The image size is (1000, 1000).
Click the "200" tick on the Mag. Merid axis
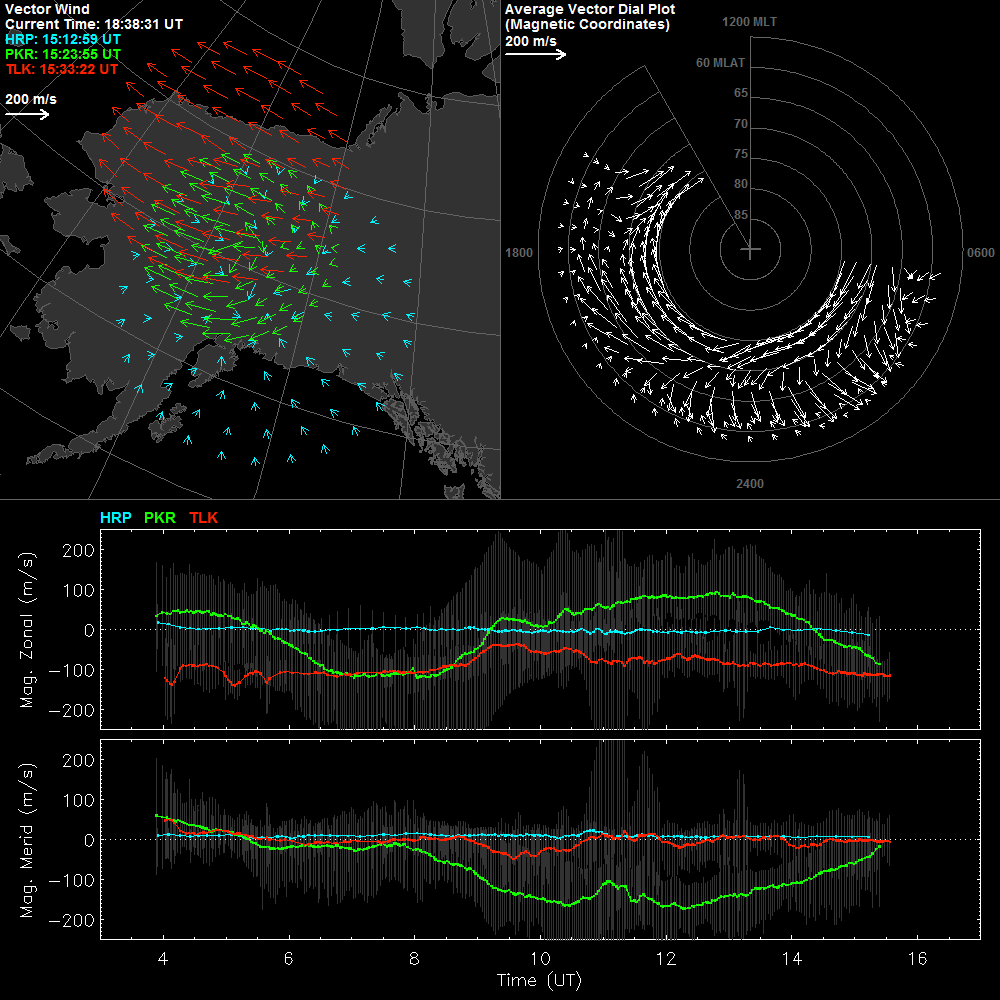pos(78,760)
